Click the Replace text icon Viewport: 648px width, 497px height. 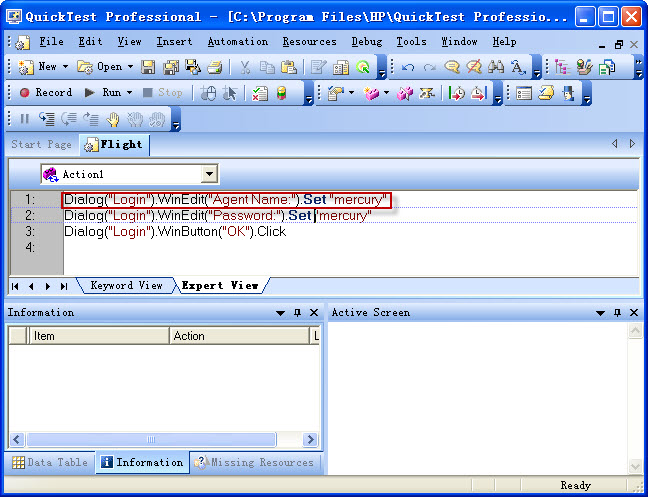(518, 67)
